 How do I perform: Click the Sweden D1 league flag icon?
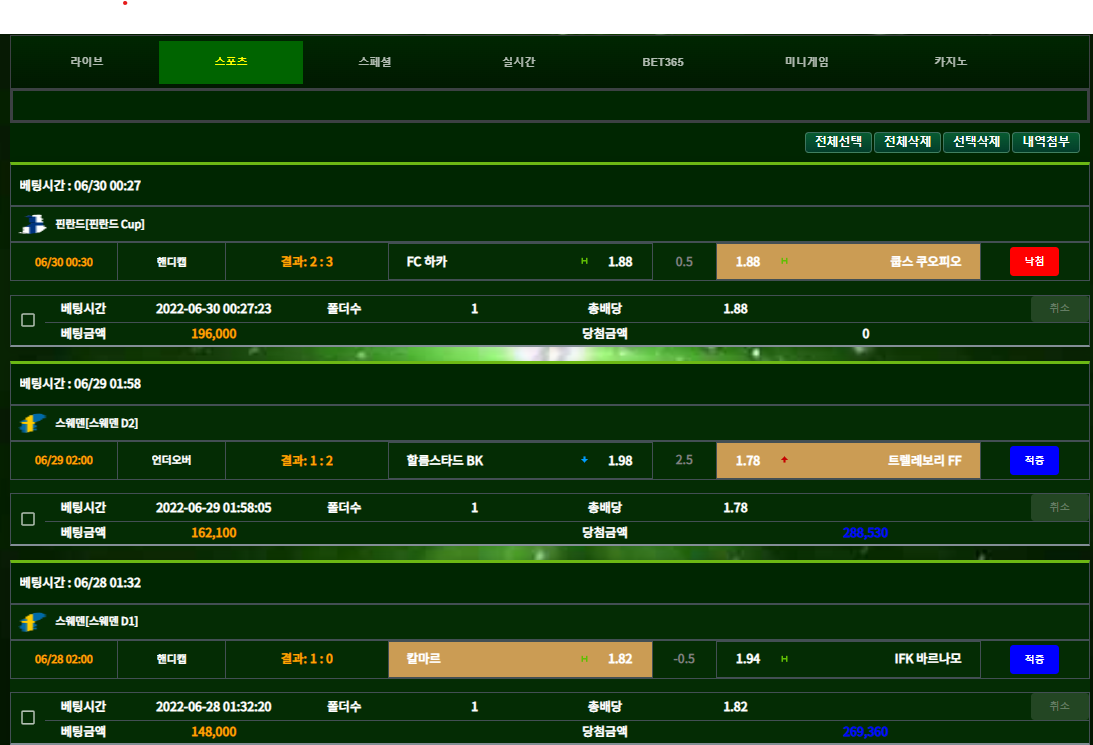pyautogui.click(x=33, y=621)
